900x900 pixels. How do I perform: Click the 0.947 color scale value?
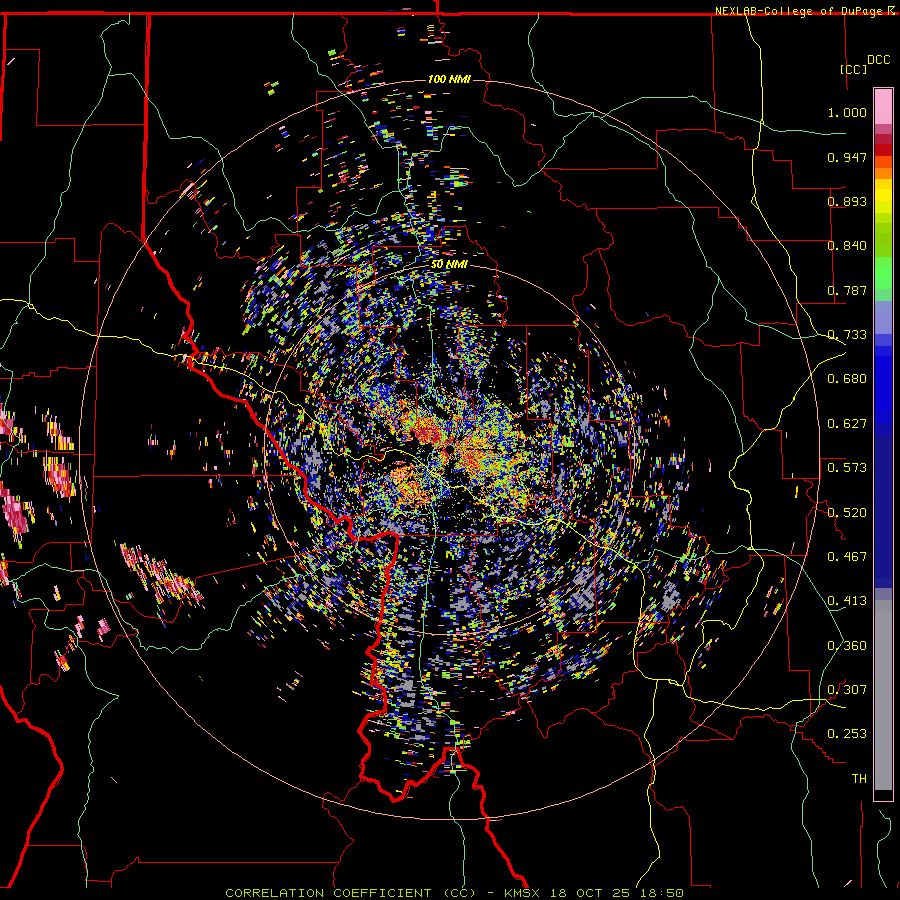[x=847, y=157]
